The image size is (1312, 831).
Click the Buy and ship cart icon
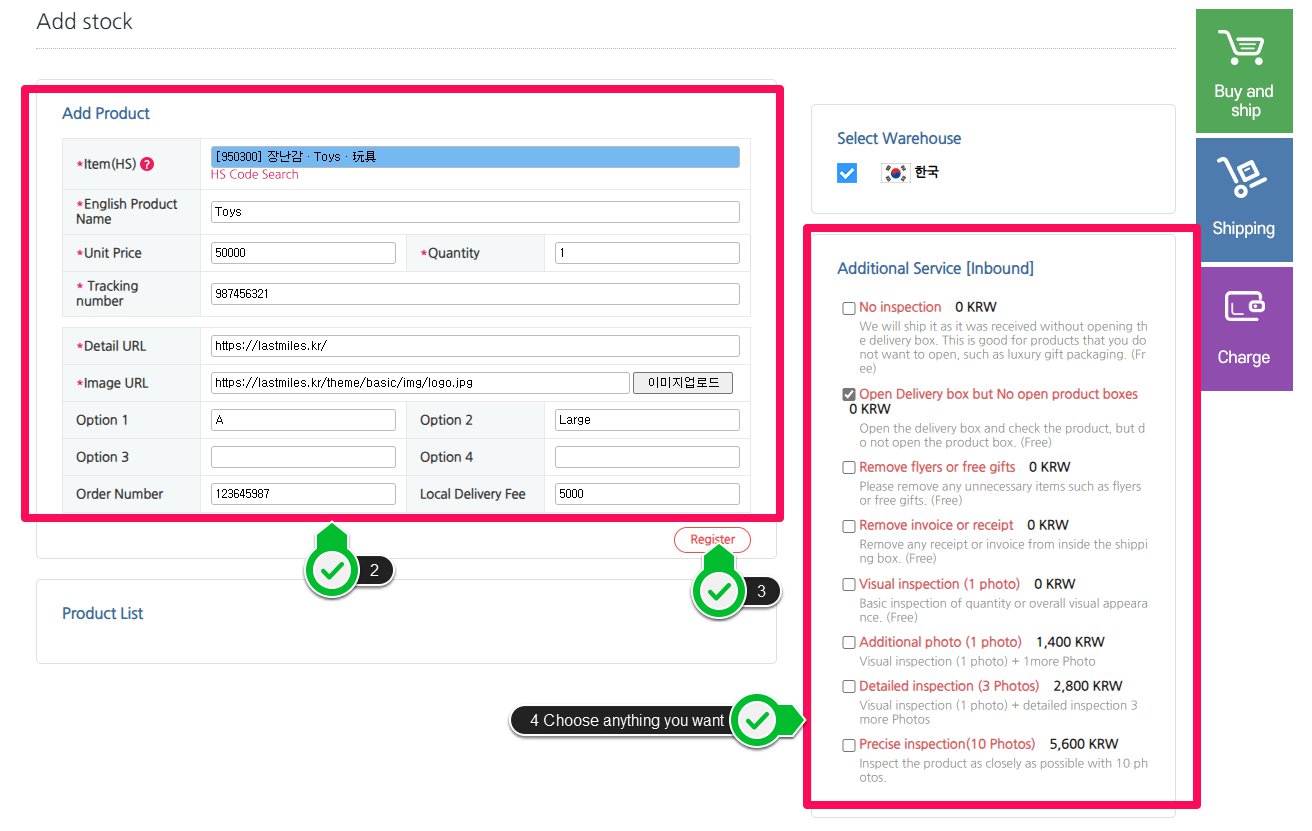tap(1243, 48)
